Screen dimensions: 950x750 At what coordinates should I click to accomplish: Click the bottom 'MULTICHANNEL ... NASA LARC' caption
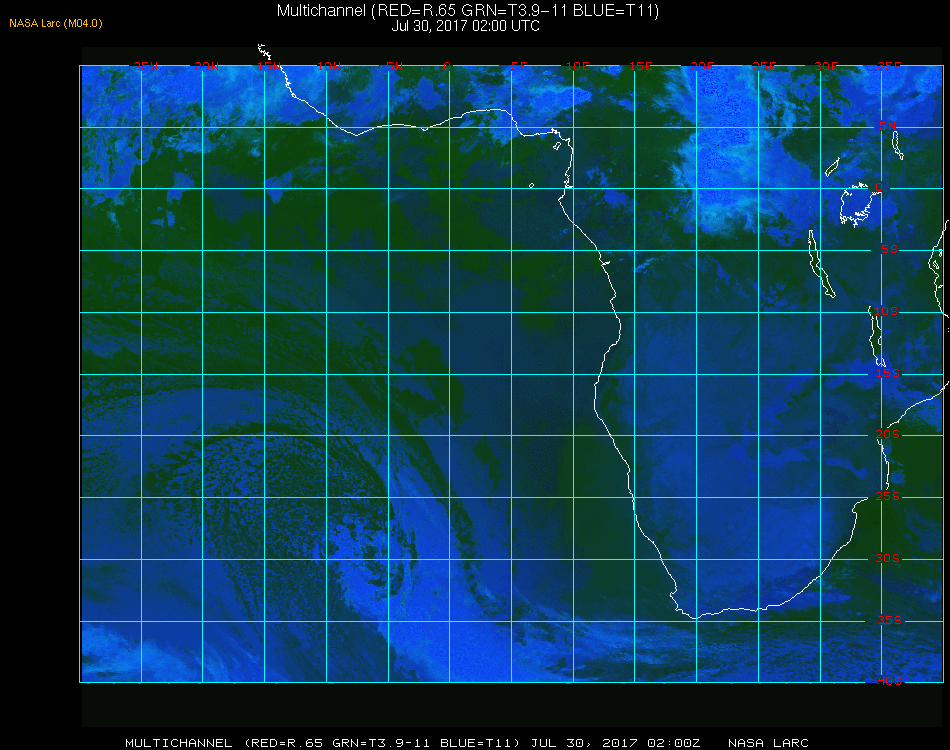[x=467, y=743]
